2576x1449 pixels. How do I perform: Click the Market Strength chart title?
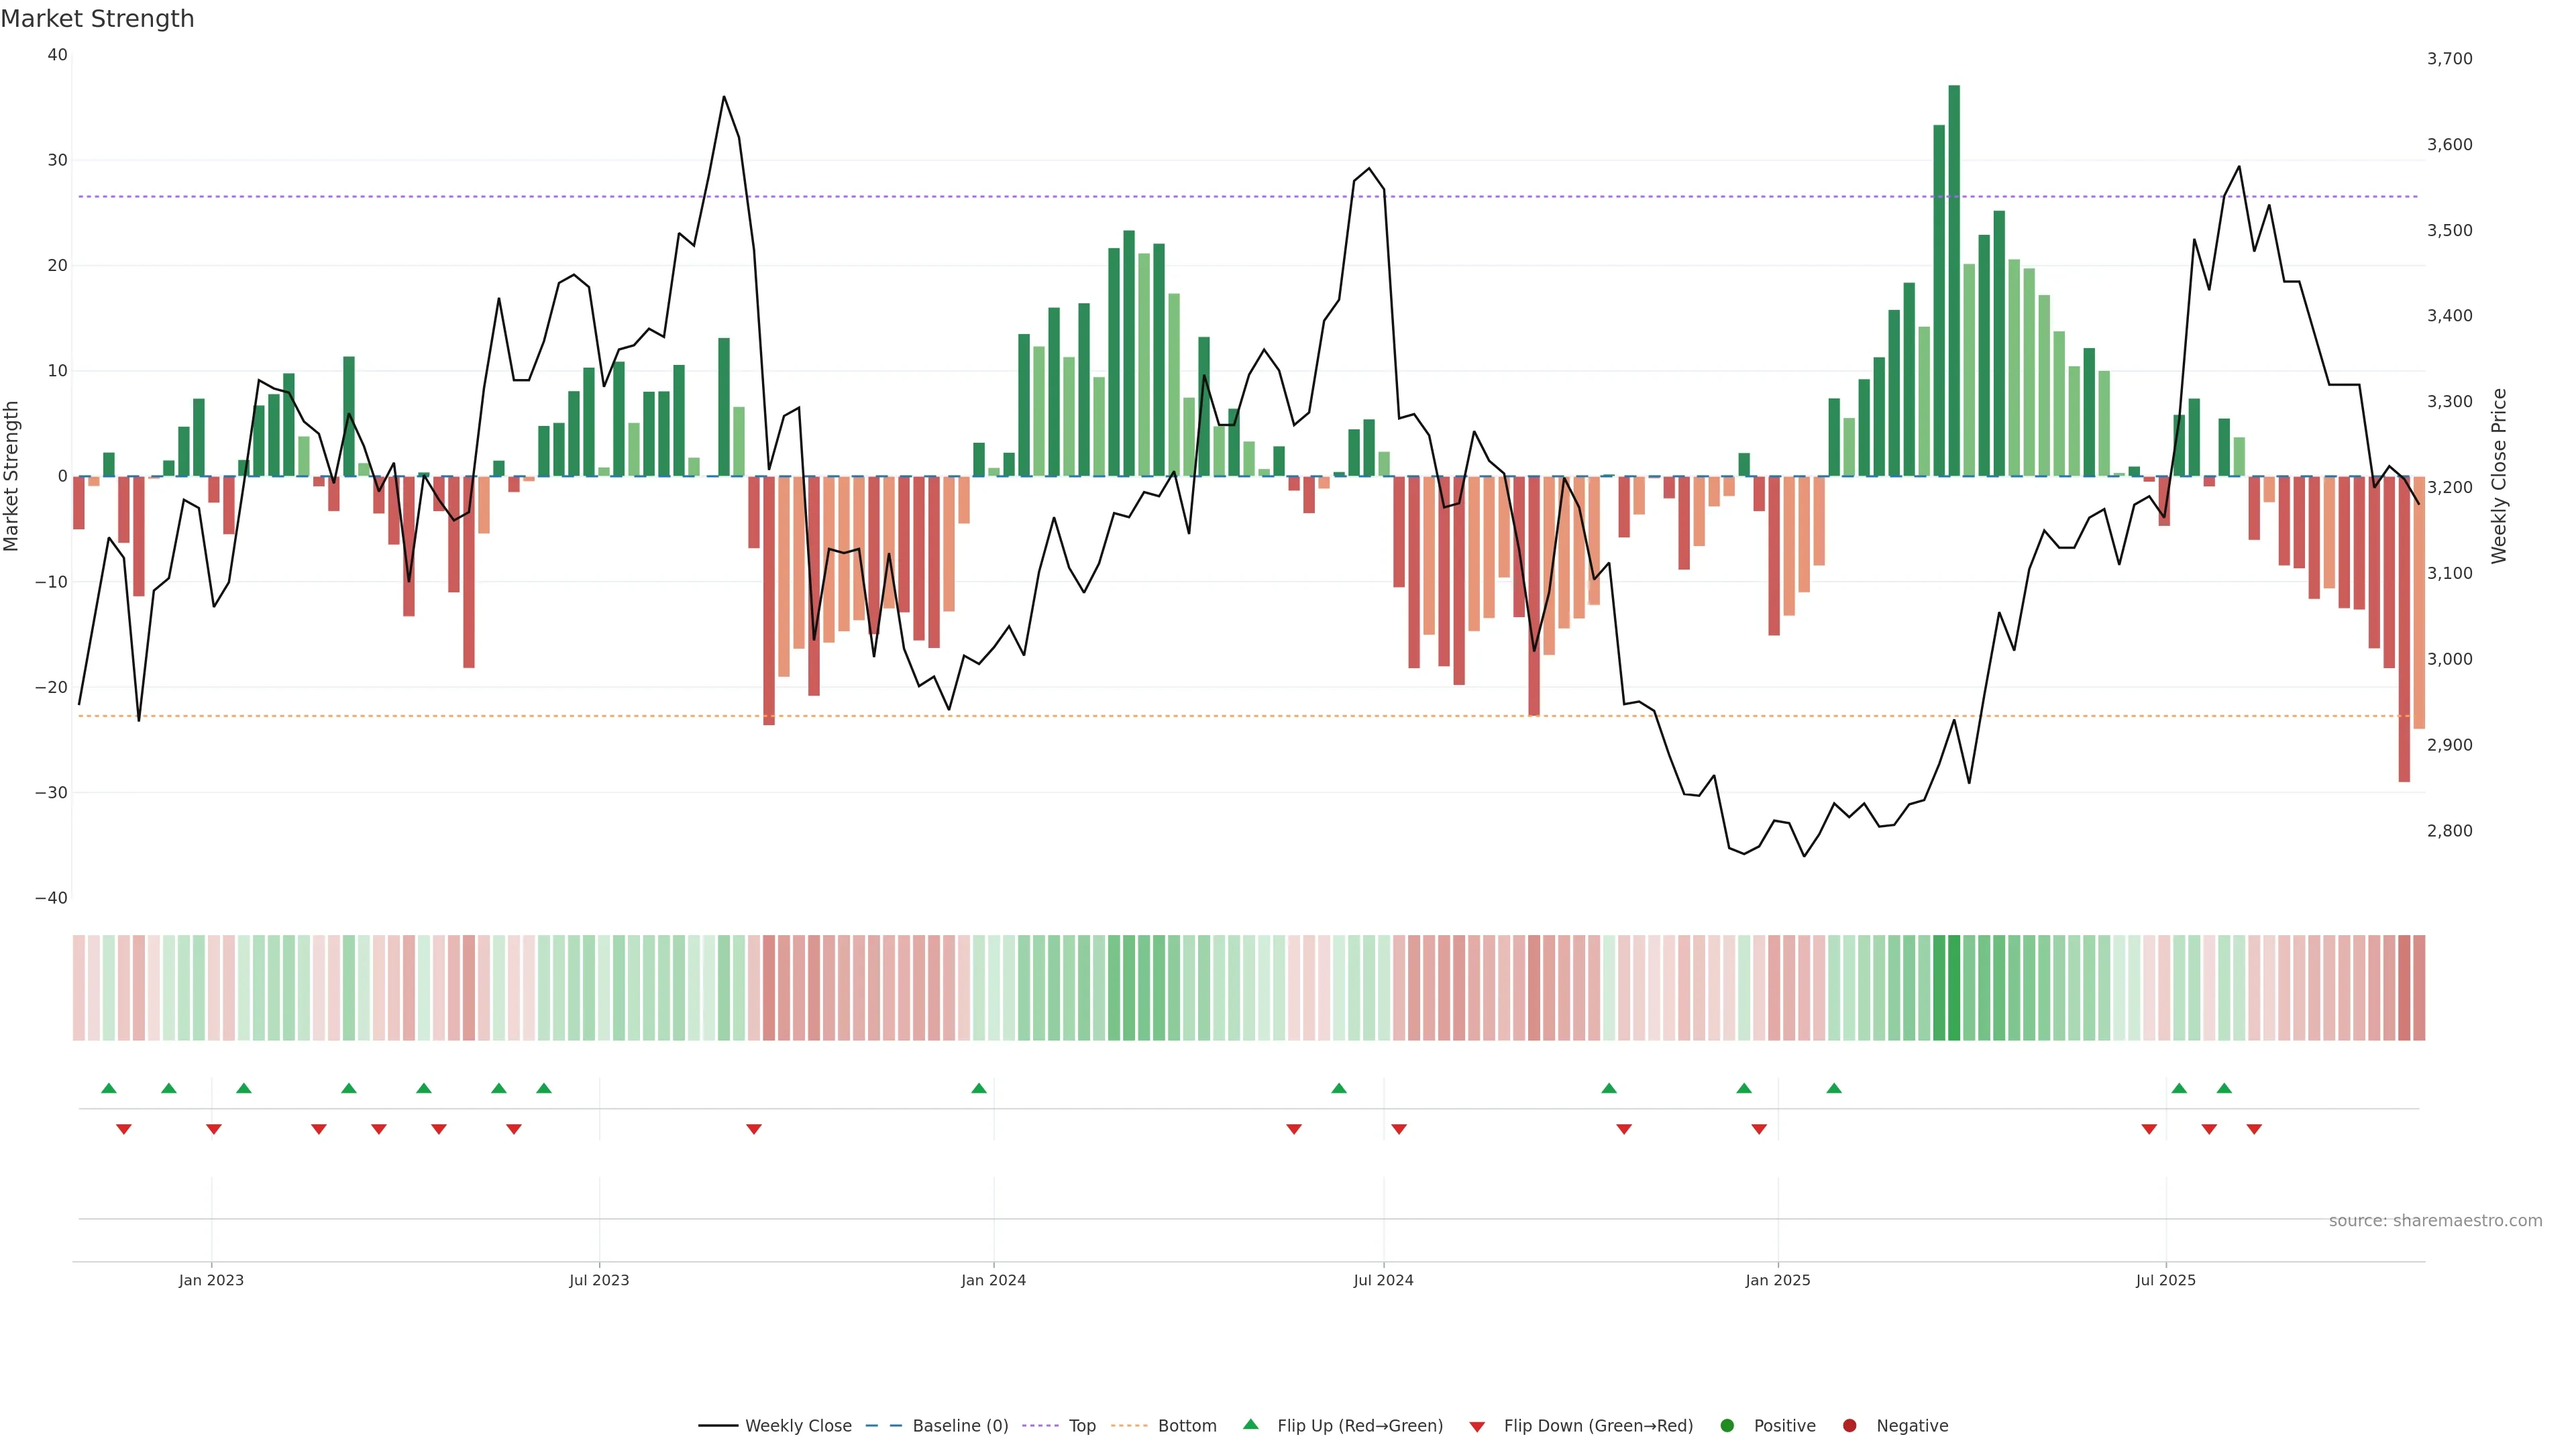point(97,19)
